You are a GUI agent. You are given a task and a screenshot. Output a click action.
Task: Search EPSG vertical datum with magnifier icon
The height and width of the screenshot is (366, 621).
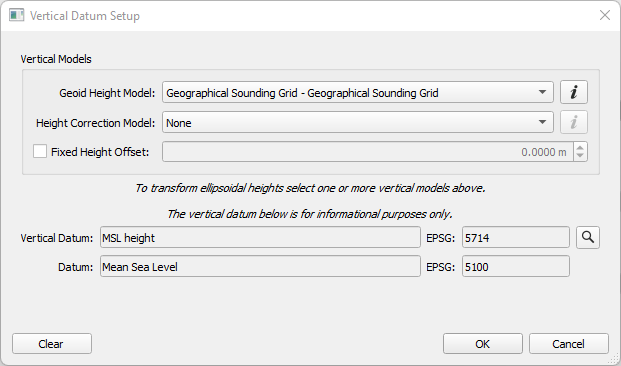(588, 238)
